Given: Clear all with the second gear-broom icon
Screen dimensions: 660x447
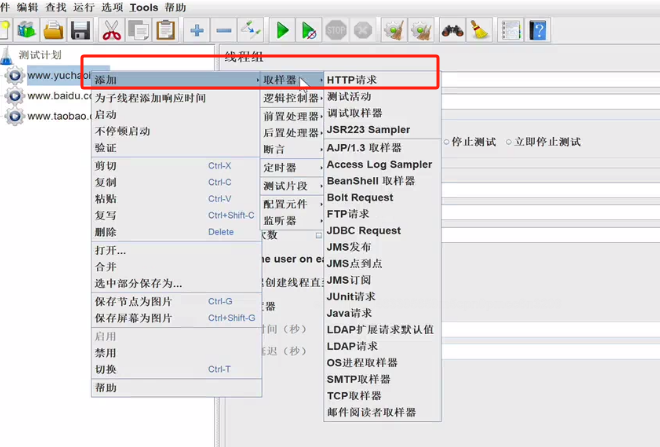Looking at the screenshot, I should [x=421, y=30].
